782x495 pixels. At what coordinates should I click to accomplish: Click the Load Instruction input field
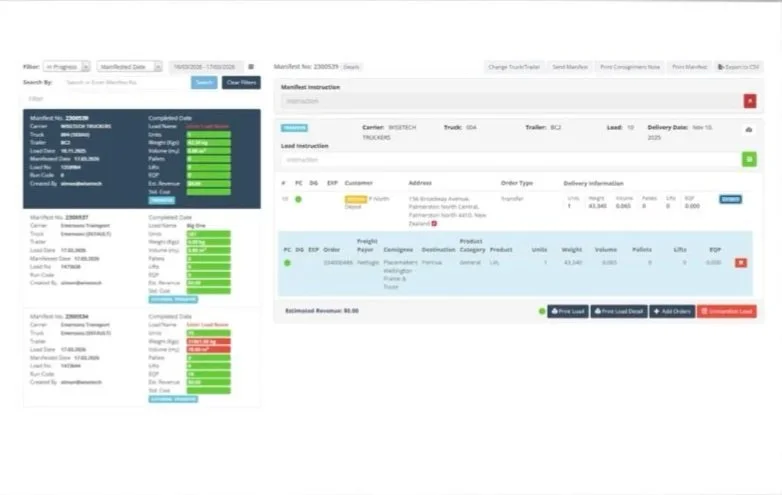511,160
